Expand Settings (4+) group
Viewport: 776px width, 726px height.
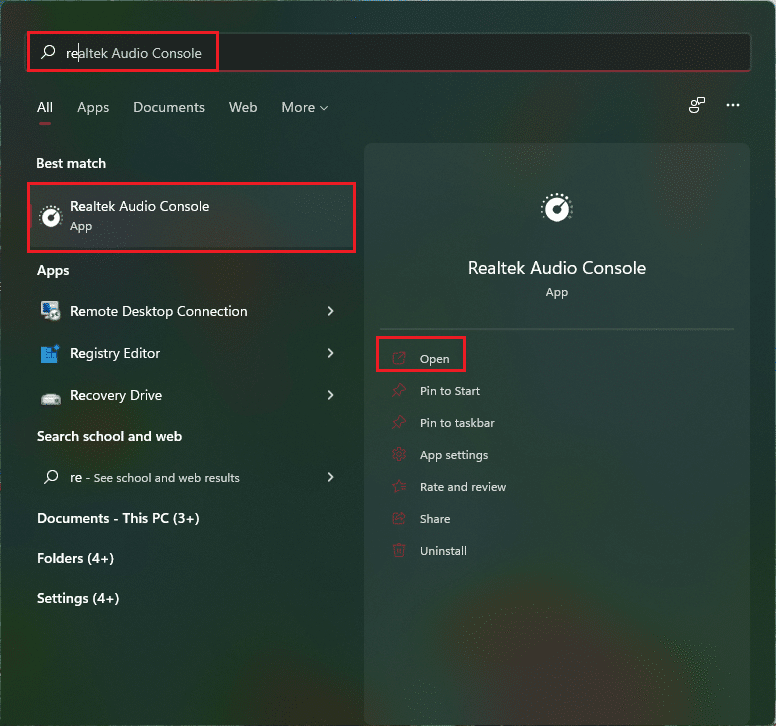point(78,598)
